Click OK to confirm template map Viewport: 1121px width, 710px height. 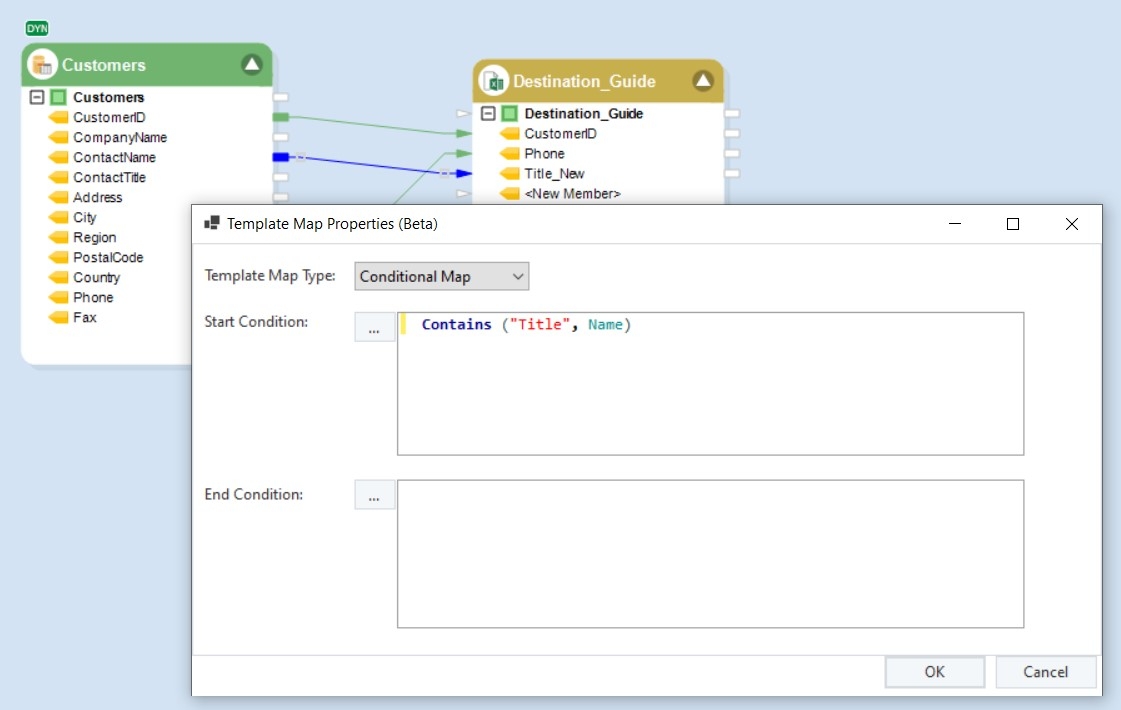tap(934, 672)
